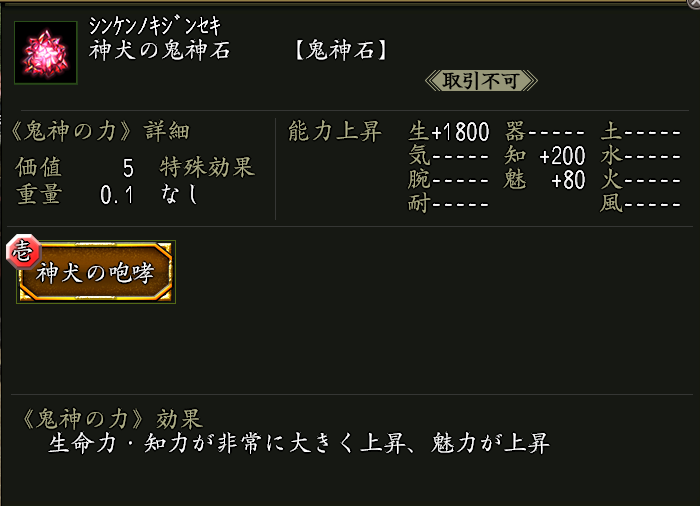Viewport: 700px width, 506px height.
Task: Select the 神犬の咆哮 skill button
Action: pos(96,273)
